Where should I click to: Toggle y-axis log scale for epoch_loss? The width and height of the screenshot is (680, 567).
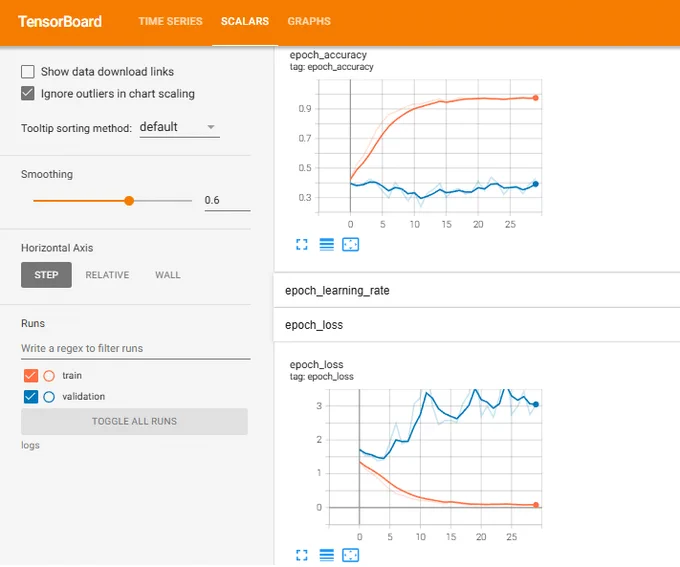coord(327,555)
